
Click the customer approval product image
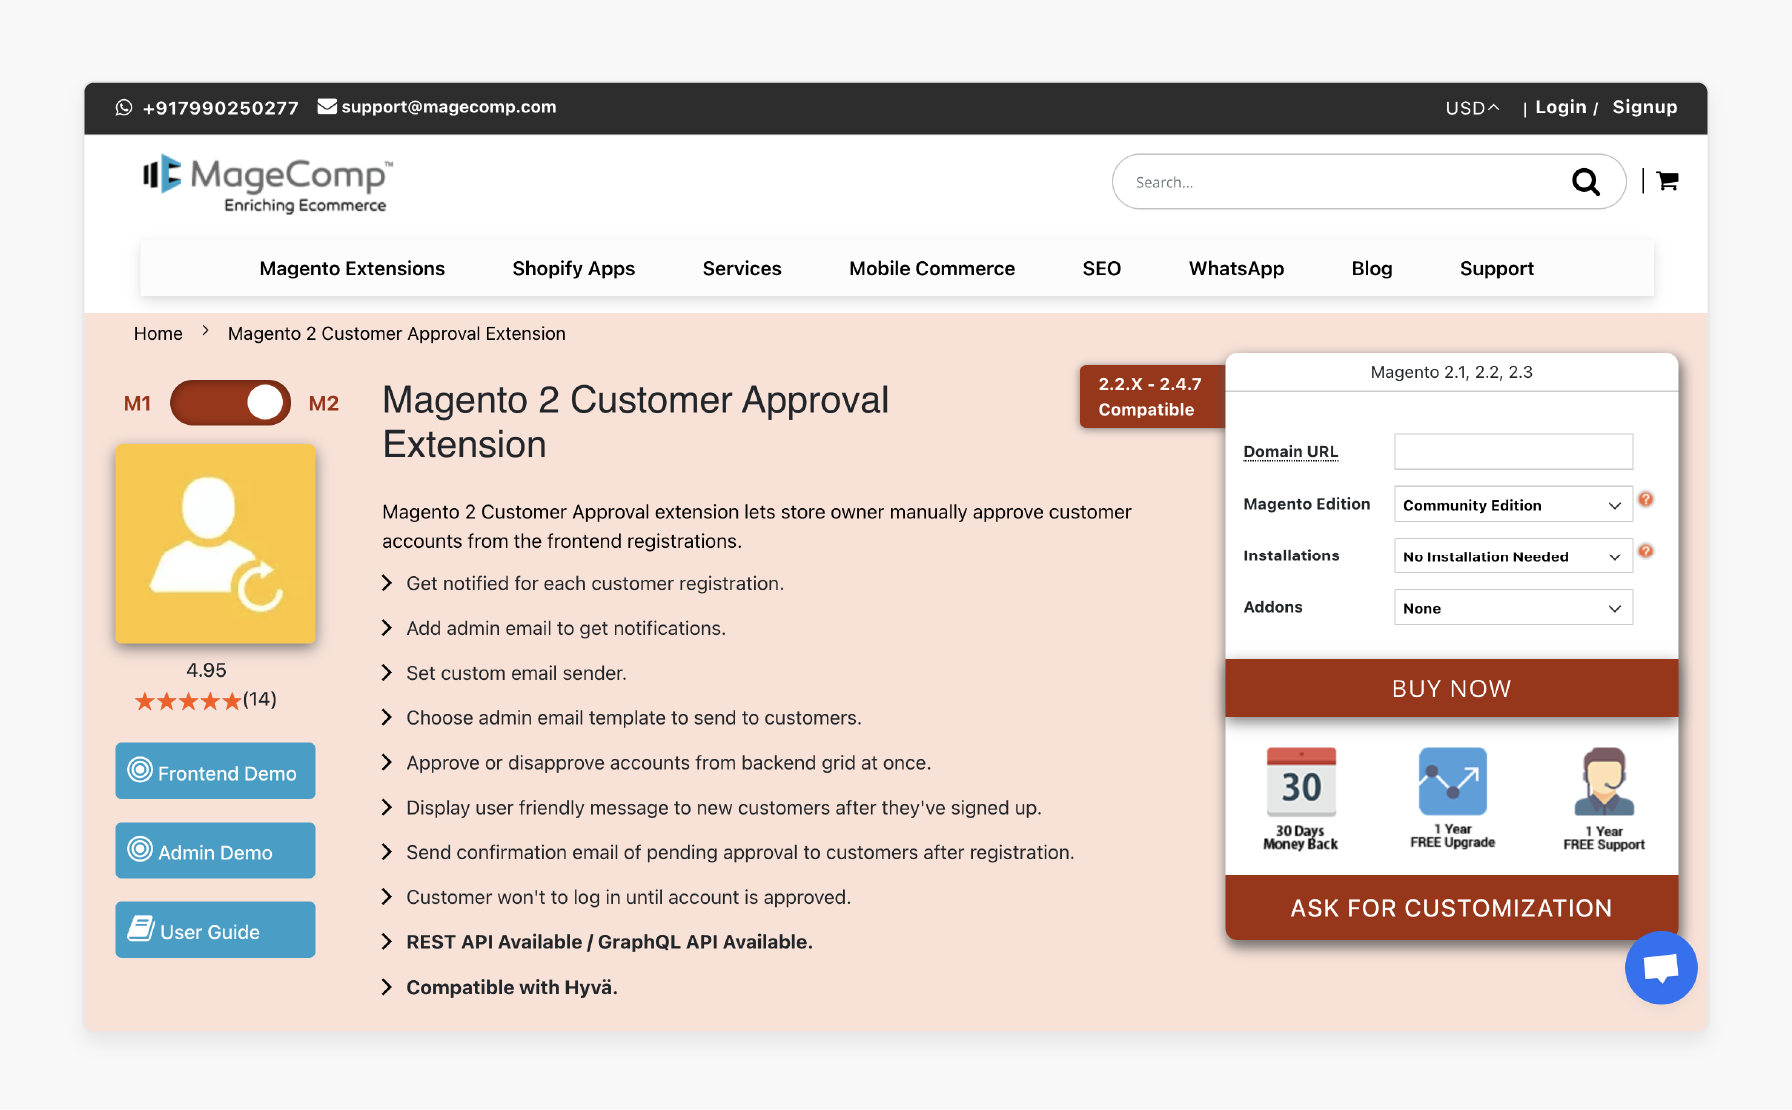[x=215, y=544]
